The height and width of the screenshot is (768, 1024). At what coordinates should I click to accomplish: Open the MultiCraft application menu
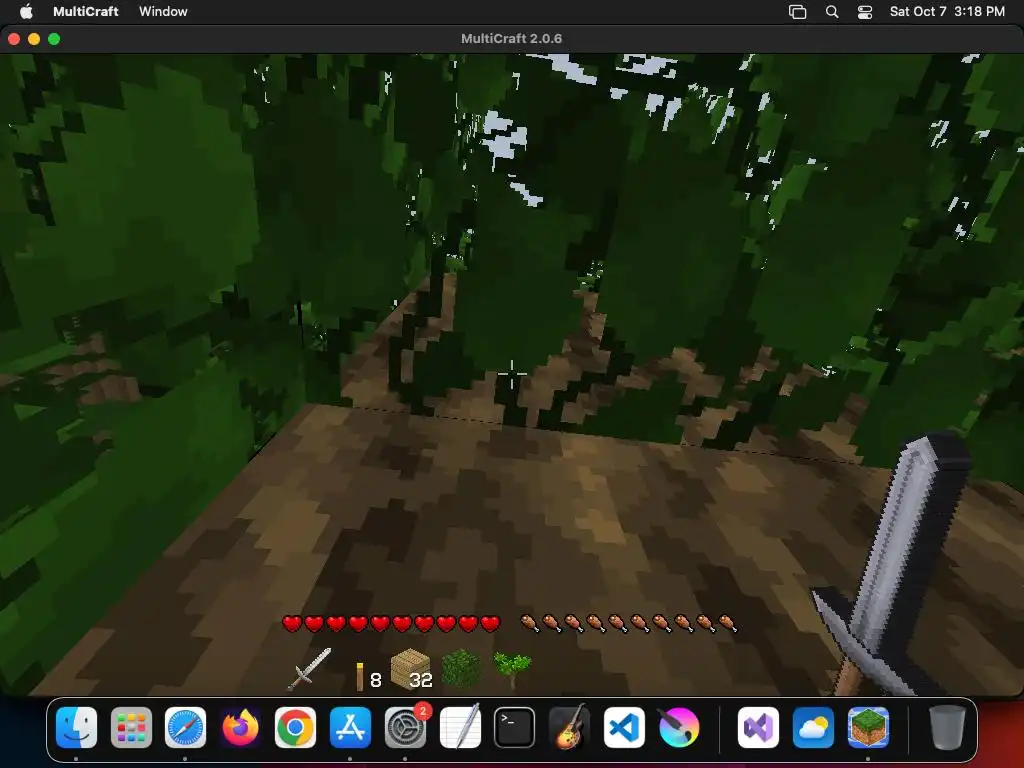(86, 11)
